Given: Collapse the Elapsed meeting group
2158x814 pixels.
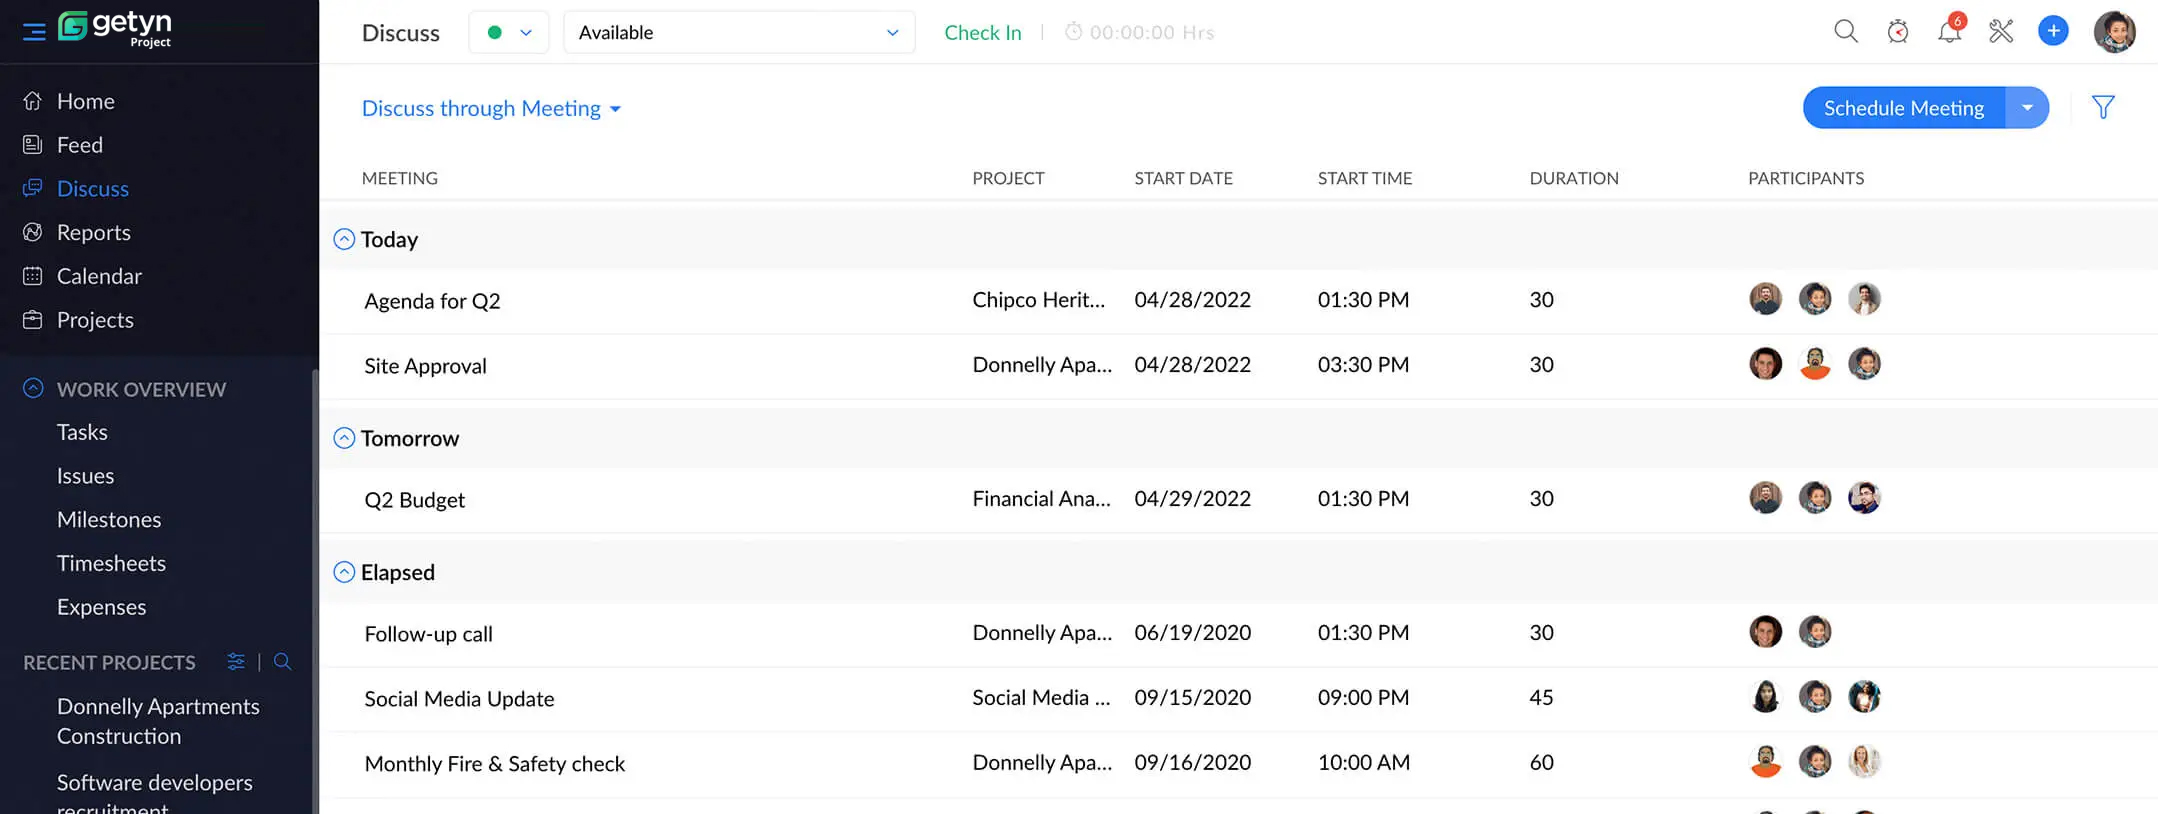Looking at the screenshot, I should pos(344,572).
